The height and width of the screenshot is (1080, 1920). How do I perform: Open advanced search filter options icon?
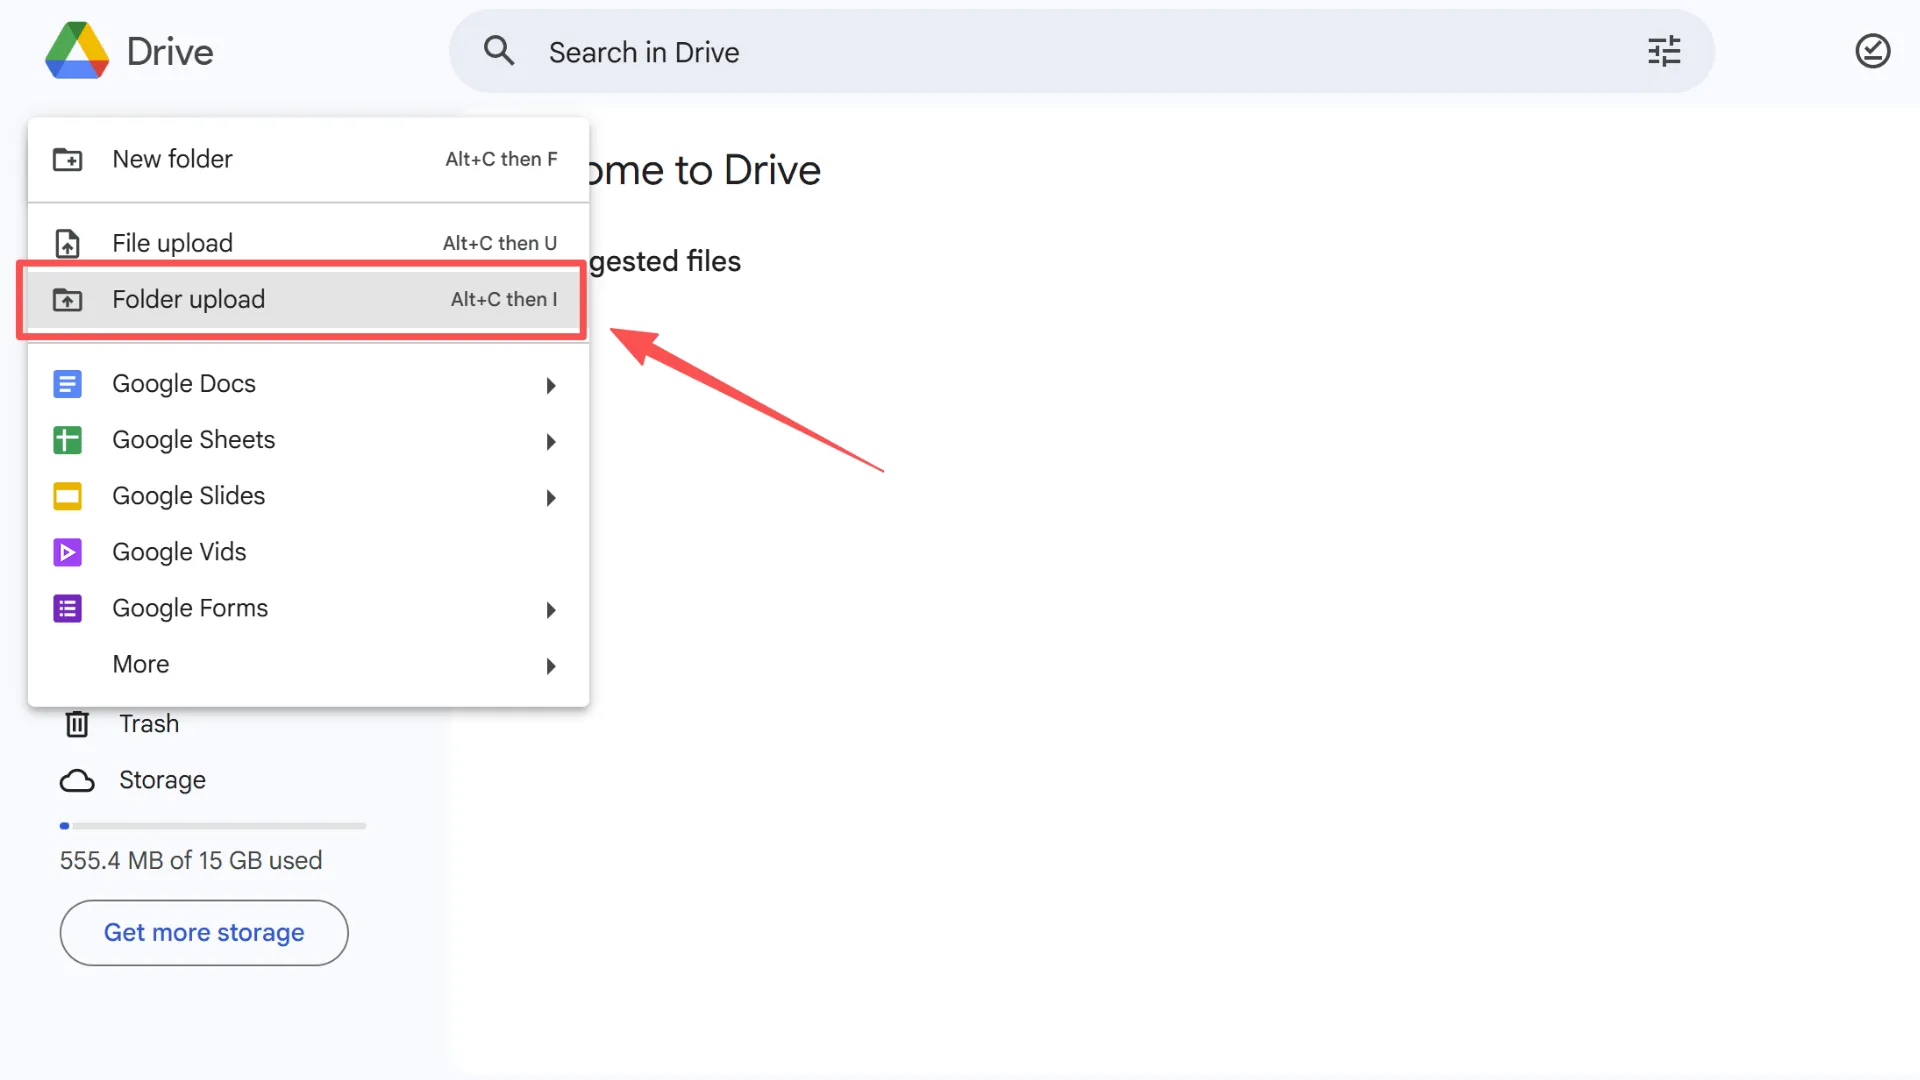(1664, 51)
